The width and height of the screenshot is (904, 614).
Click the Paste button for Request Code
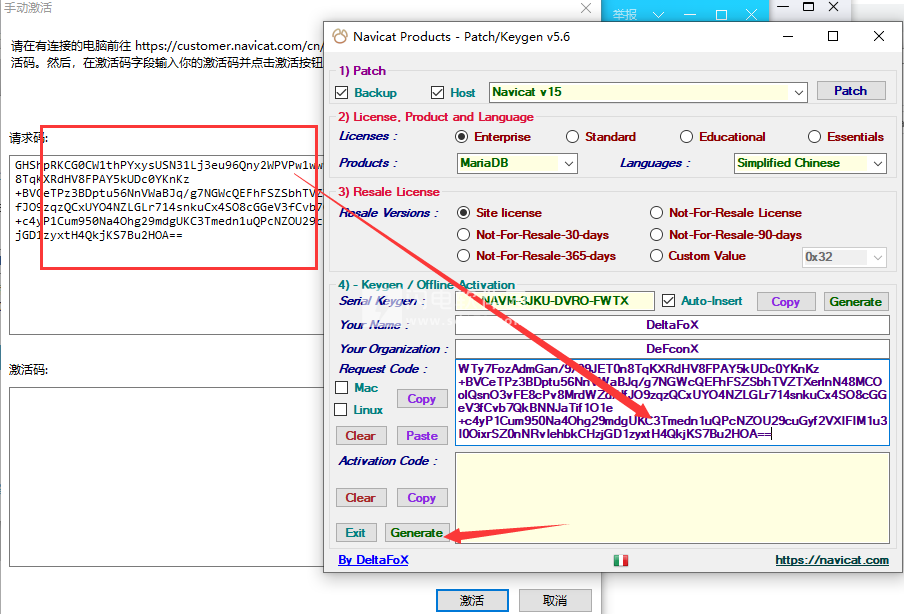pyautogui.click(x=422, y=436)
